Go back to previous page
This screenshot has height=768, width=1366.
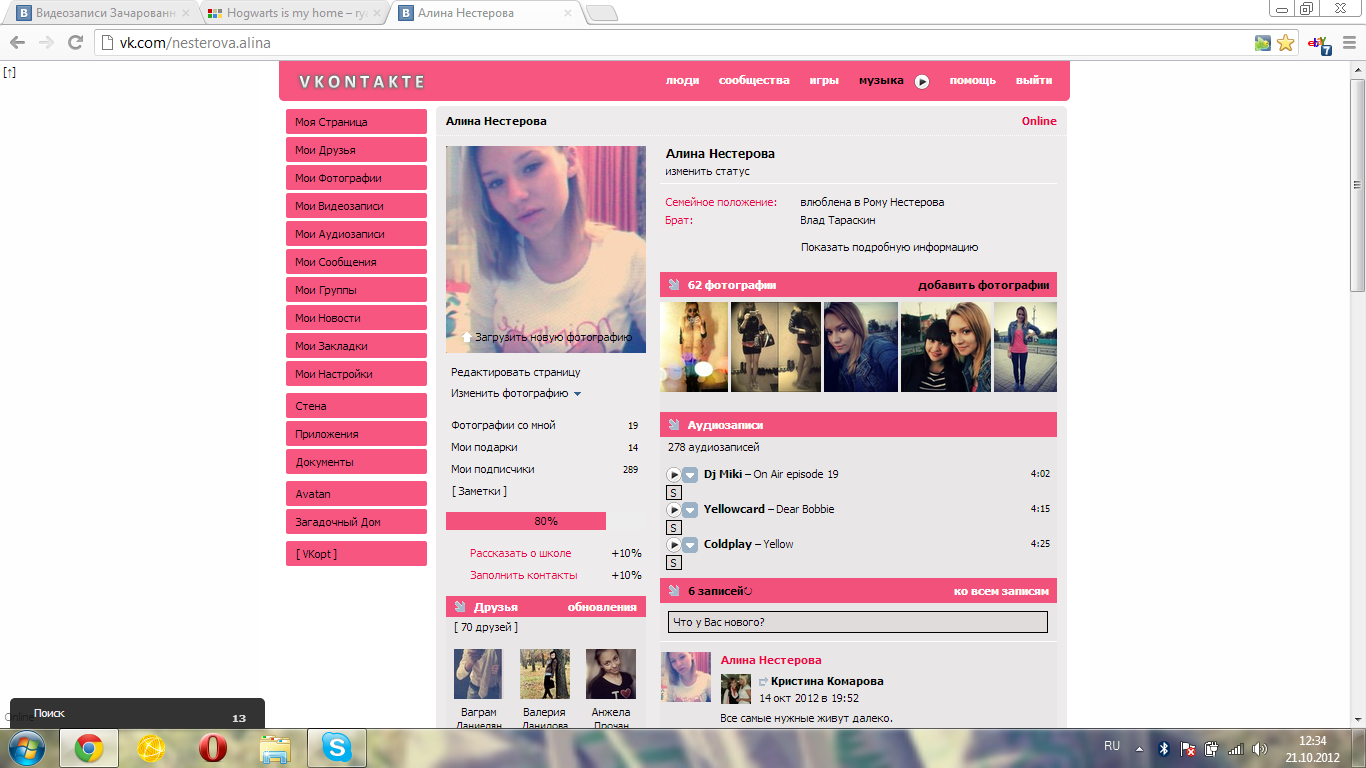pyautogui.click(x=17, y=43)
